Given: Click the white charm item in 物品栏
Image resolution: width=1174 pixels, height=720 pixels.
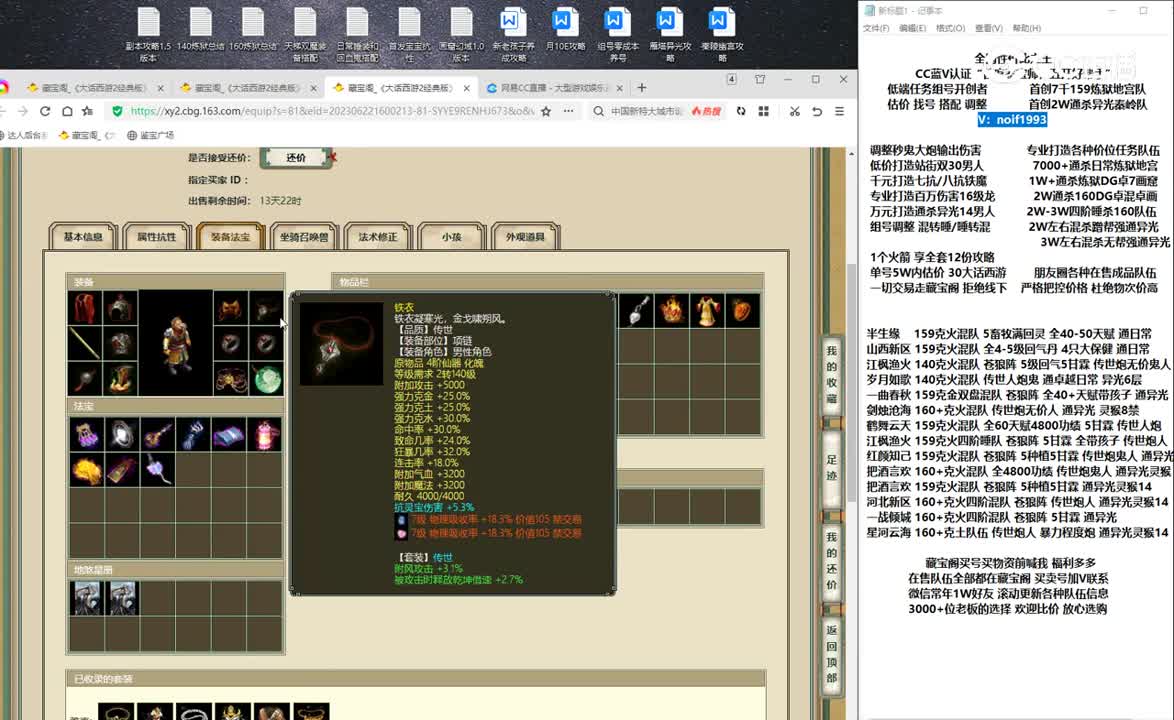Looking at the screenshot, I should (x=636, y=310).
